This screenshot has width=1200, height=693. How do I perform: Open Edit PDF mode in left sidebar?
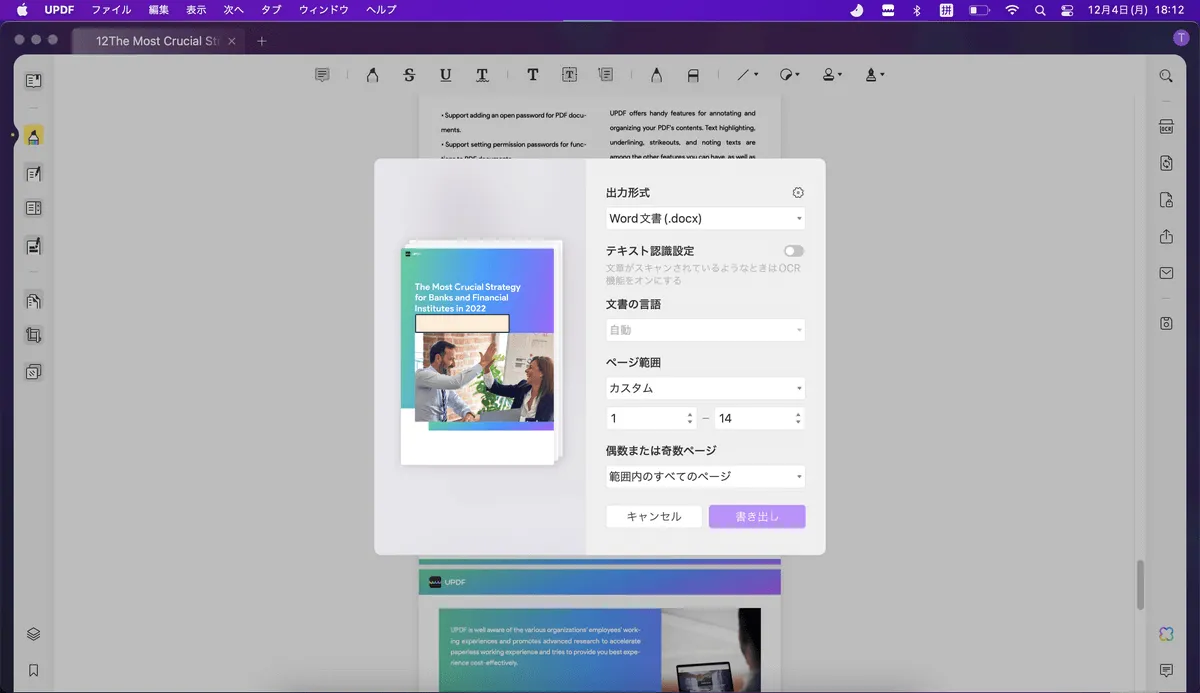(x=33, y=173)
